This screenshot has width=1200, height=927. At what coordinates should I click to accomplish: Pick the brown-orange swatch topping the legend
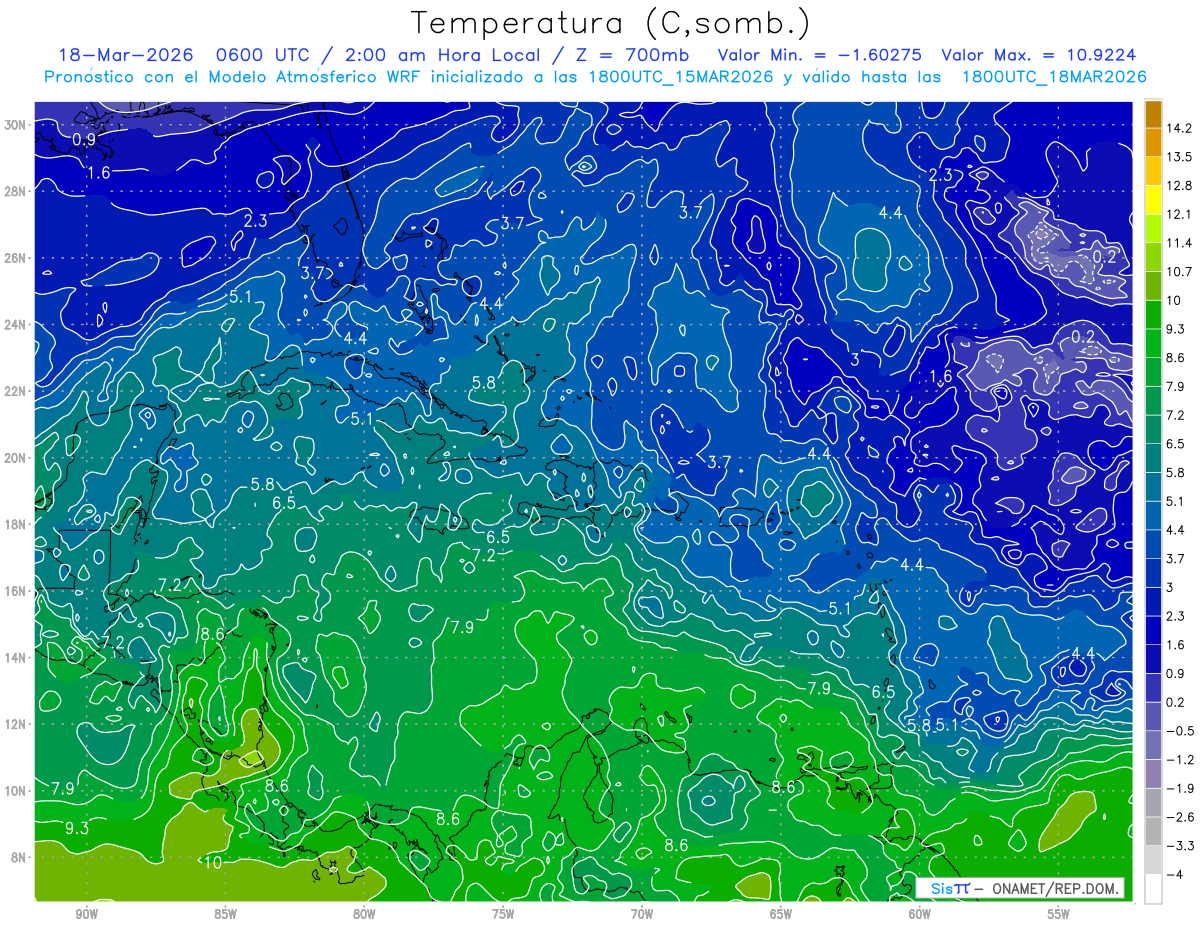pyautogui.click(x=1152, y=114)
